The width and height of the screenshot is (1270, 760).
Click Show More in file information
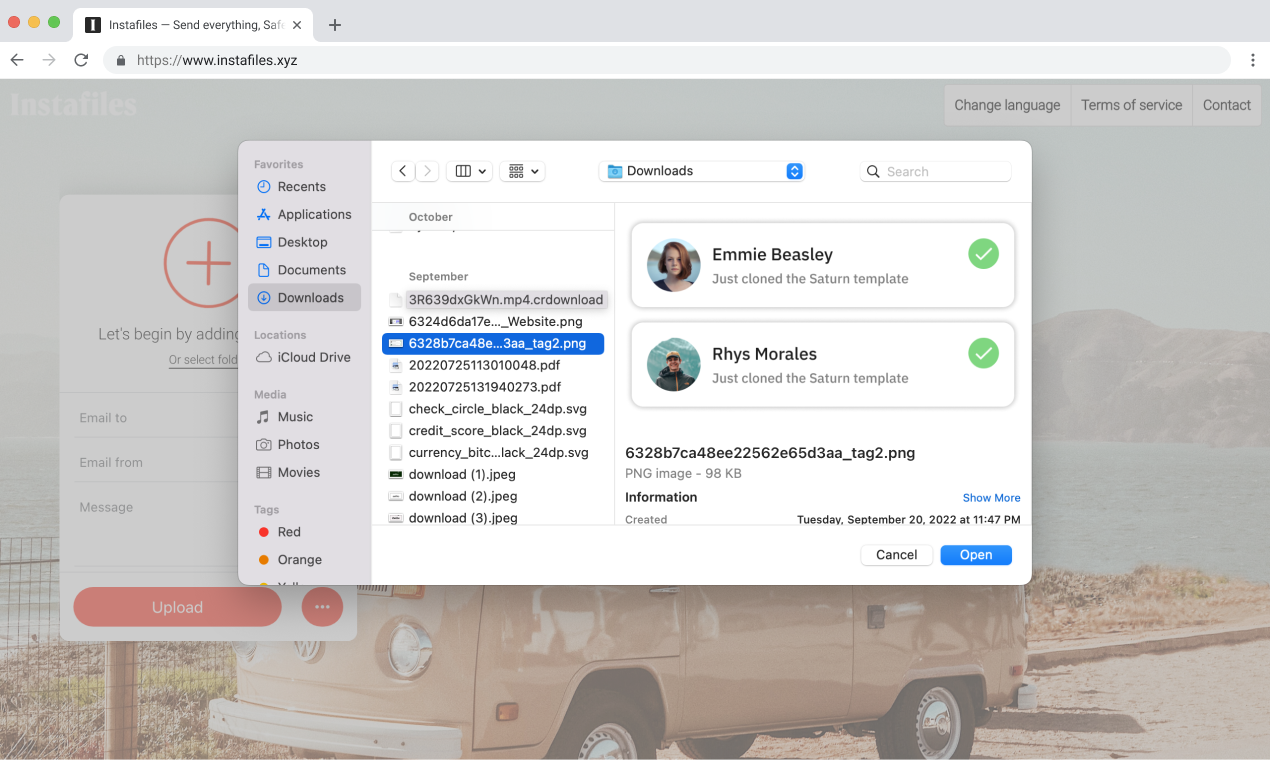991,498
